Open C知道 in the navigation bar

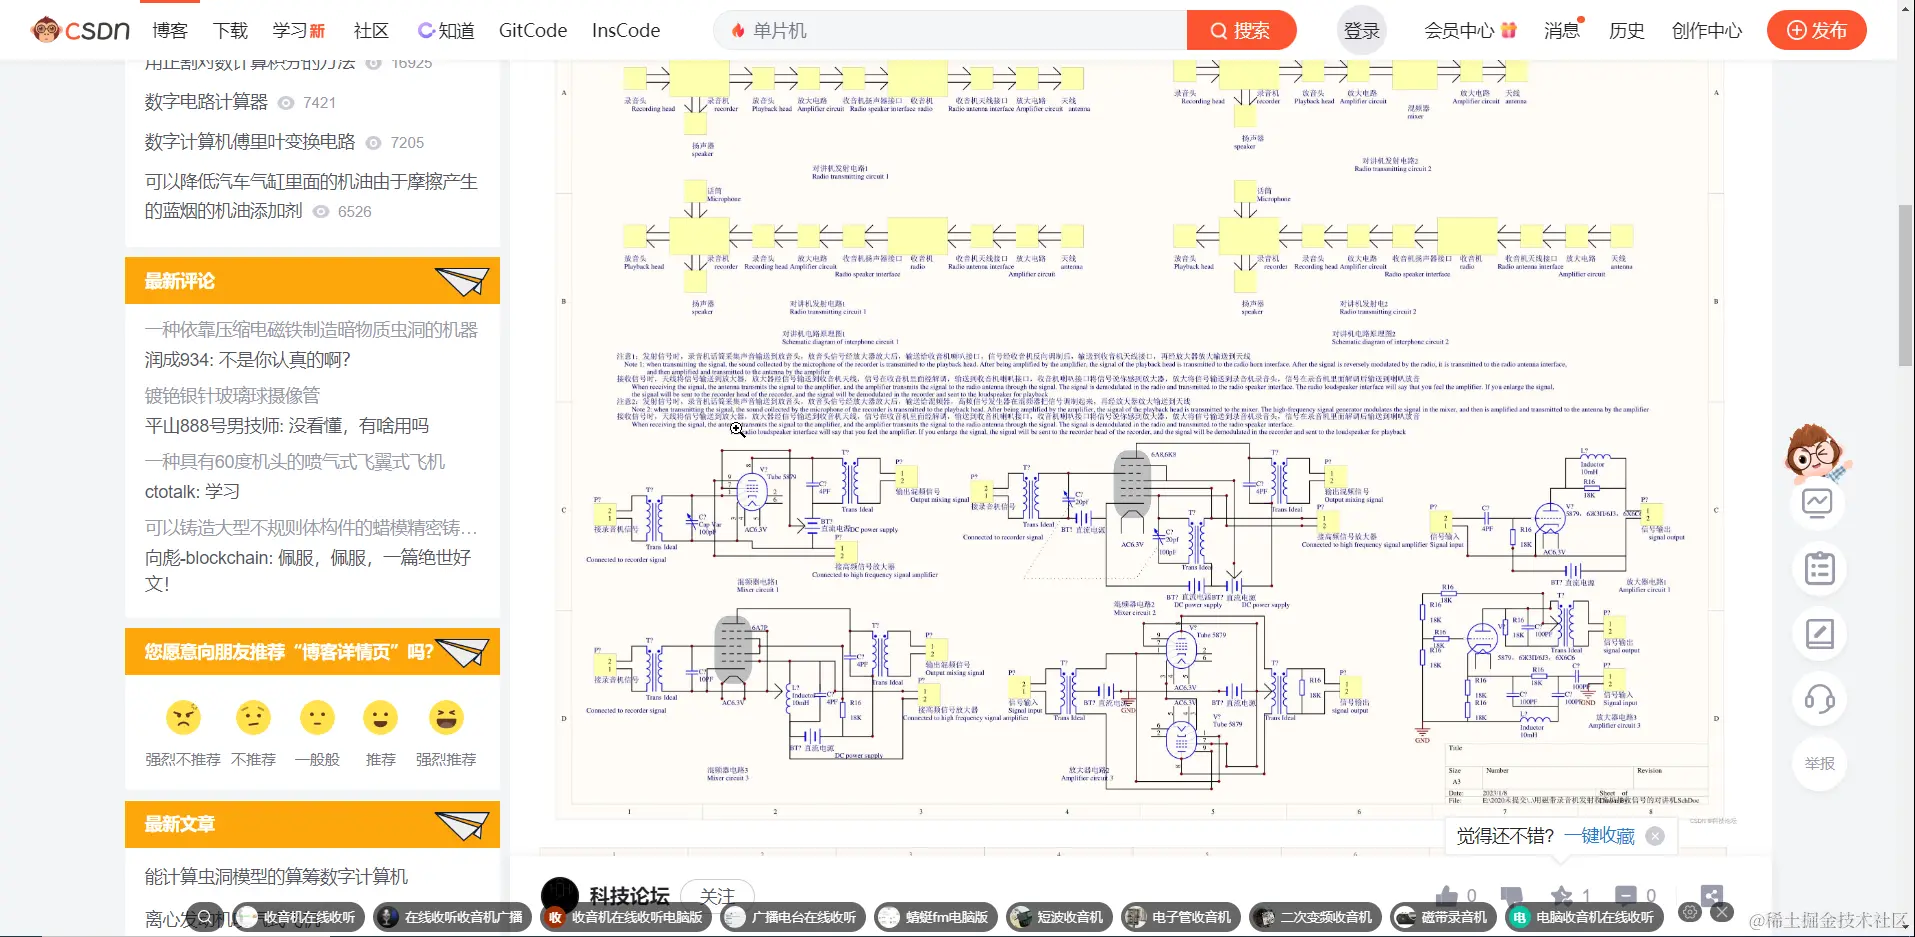coord(446,30)
